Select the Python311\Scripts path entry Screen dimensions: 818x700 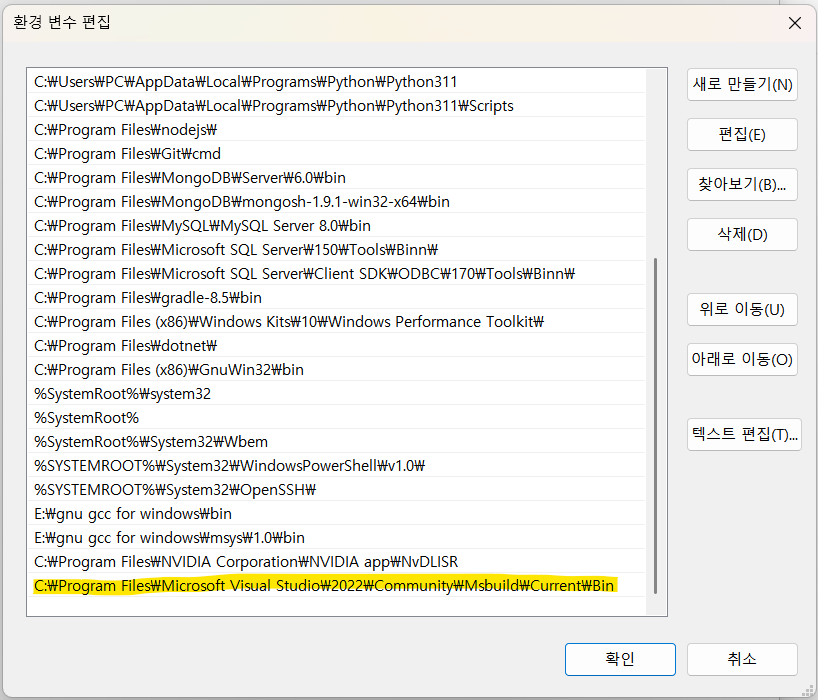pos(336,106)
